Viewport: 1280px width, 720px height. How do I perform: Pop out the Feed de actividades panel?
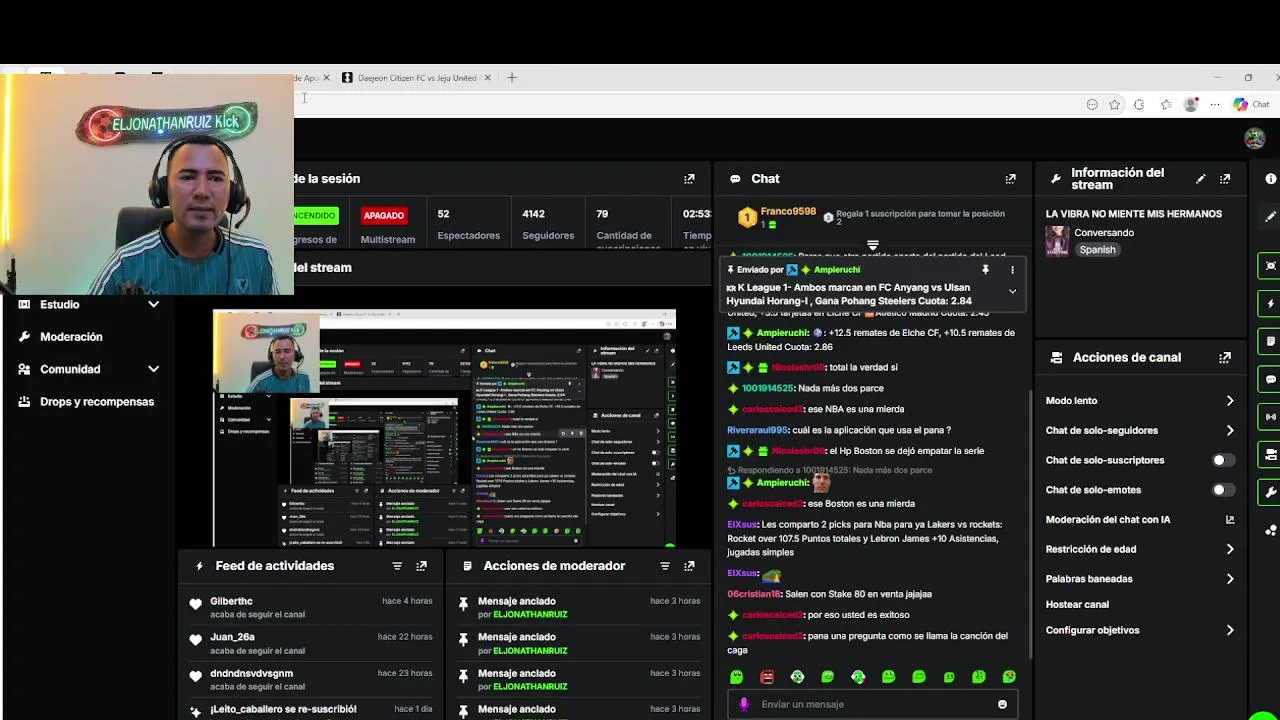tap(421, 566)
